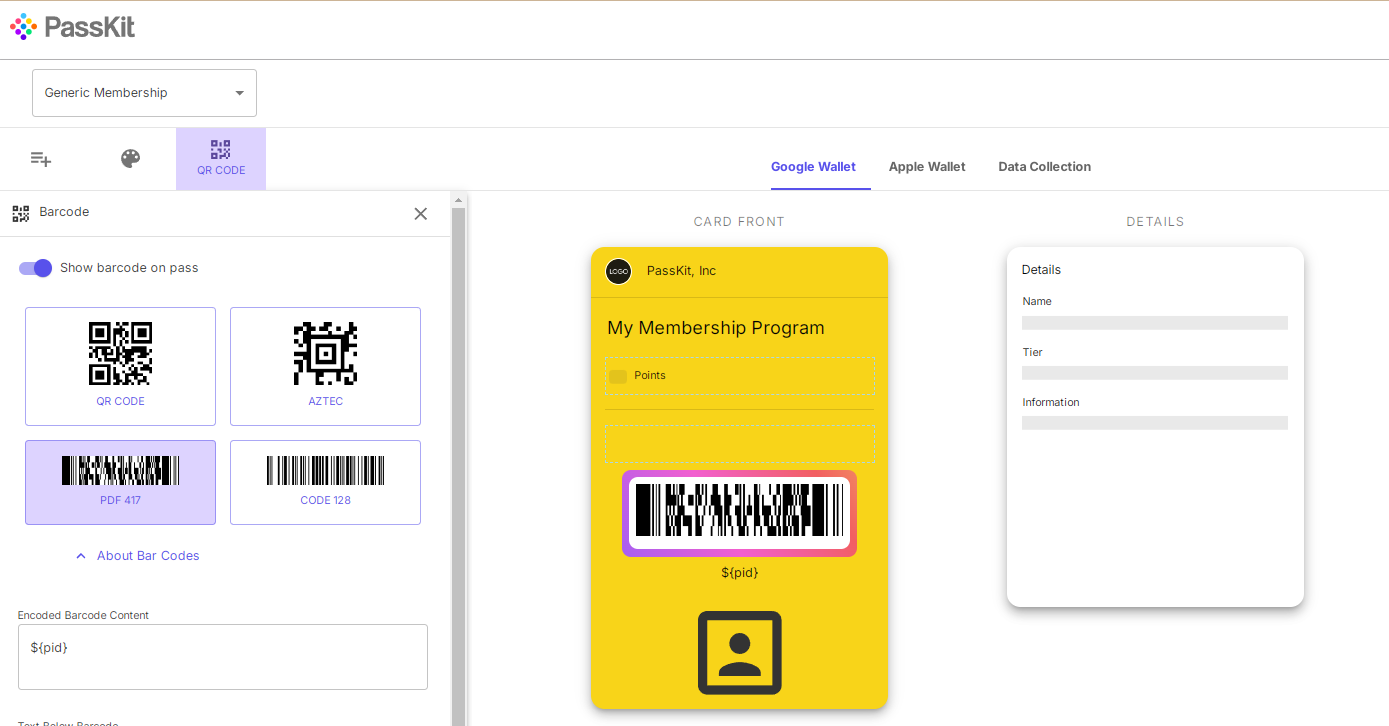Screen dimensions: 1389x726
Task: Collapse the About Bar Codes section
Action: point(137,556)
